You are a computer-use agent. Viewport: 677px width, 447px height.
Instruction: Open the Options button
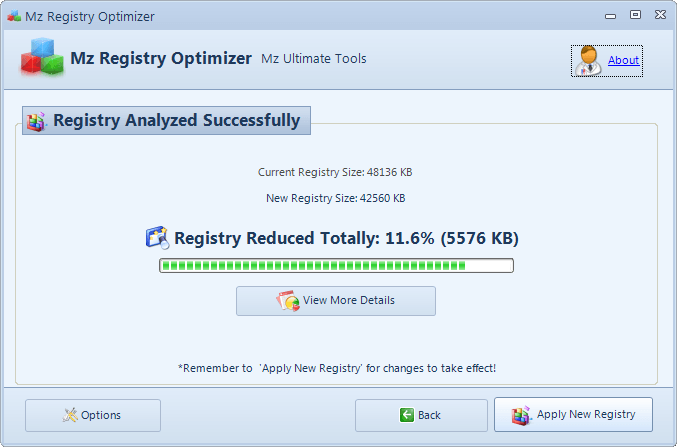click(x=93, y=415)
